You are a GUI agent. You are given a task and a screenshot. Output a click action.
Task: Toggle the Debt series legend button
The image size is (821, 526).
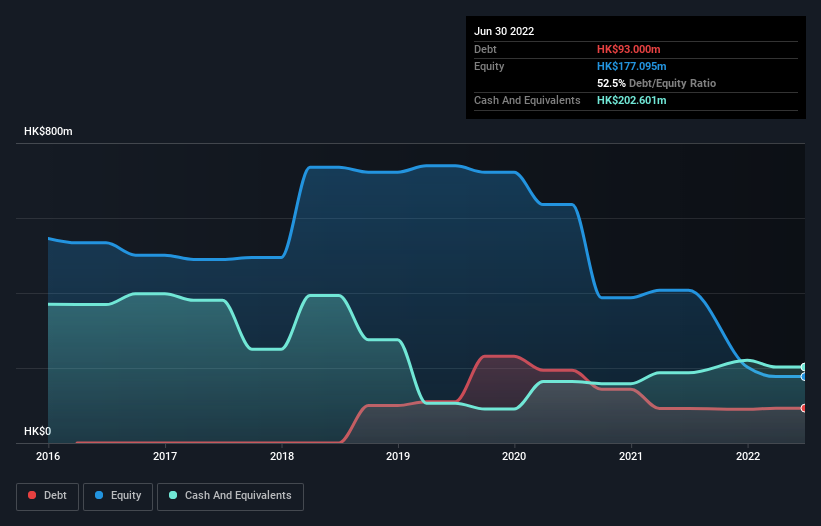48,496
